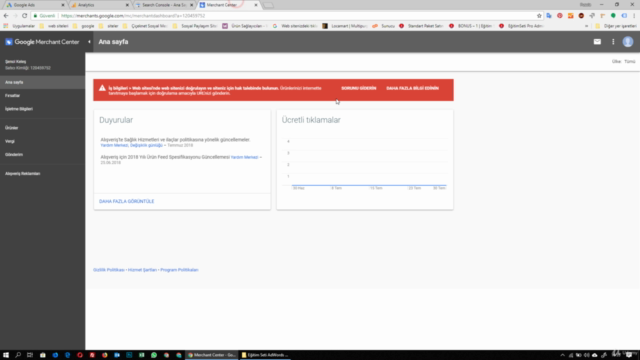Click the Google Merchant Center logo

pyautogui.click(x=42, y=42)
